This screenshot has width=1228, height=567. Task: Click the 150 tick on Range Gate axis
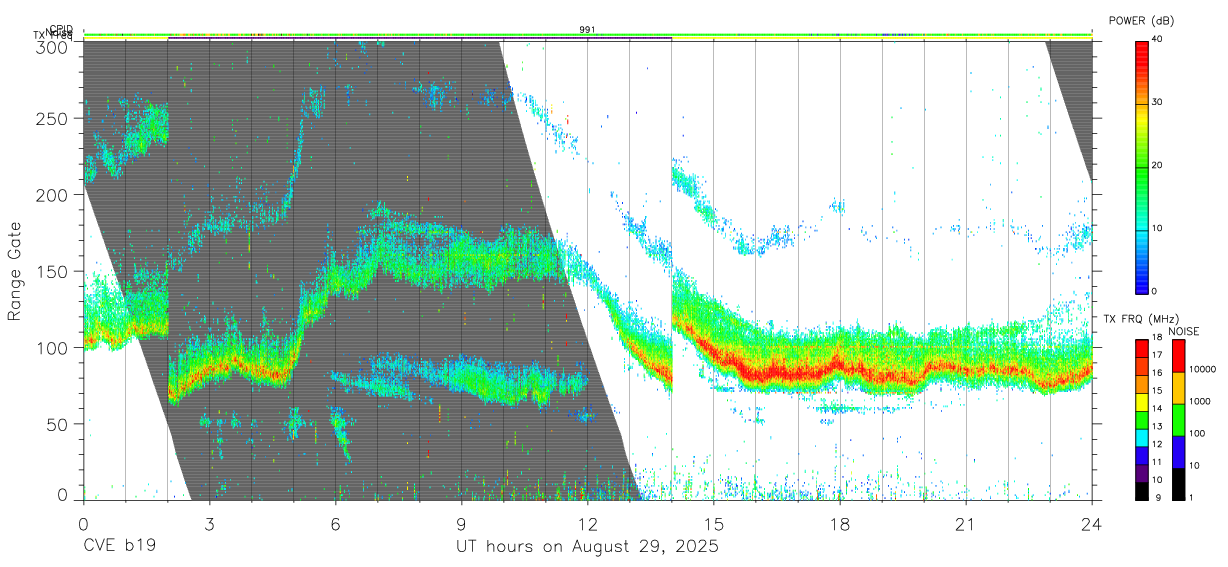52,271
